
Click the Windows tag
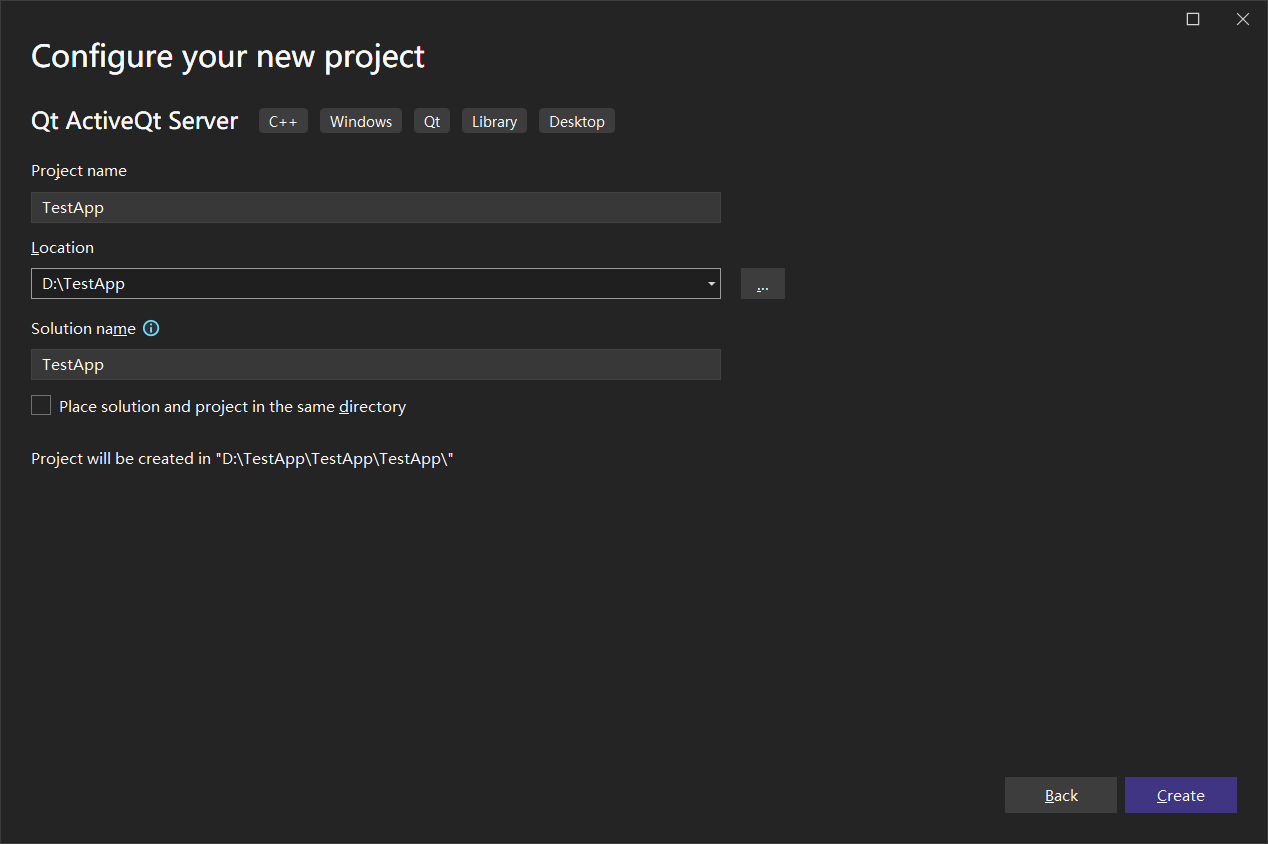point(361,121)
